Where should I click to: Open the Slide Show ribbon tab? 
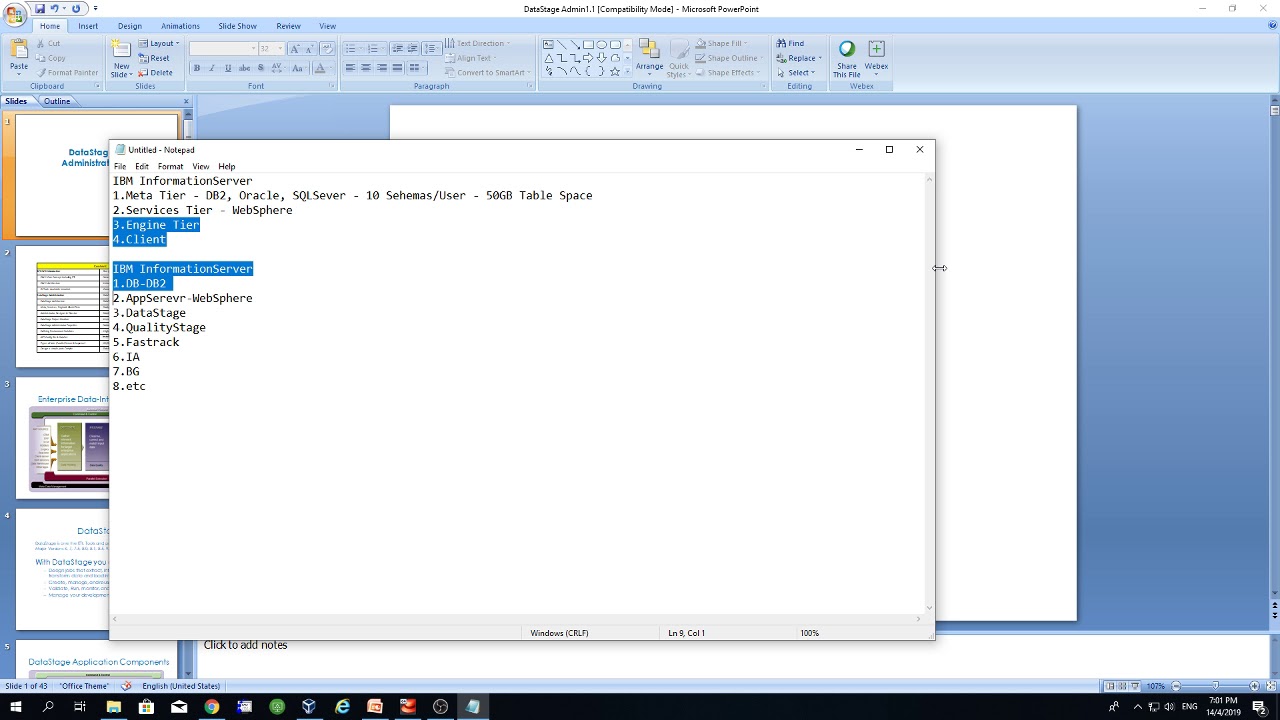tap(237, 26)
